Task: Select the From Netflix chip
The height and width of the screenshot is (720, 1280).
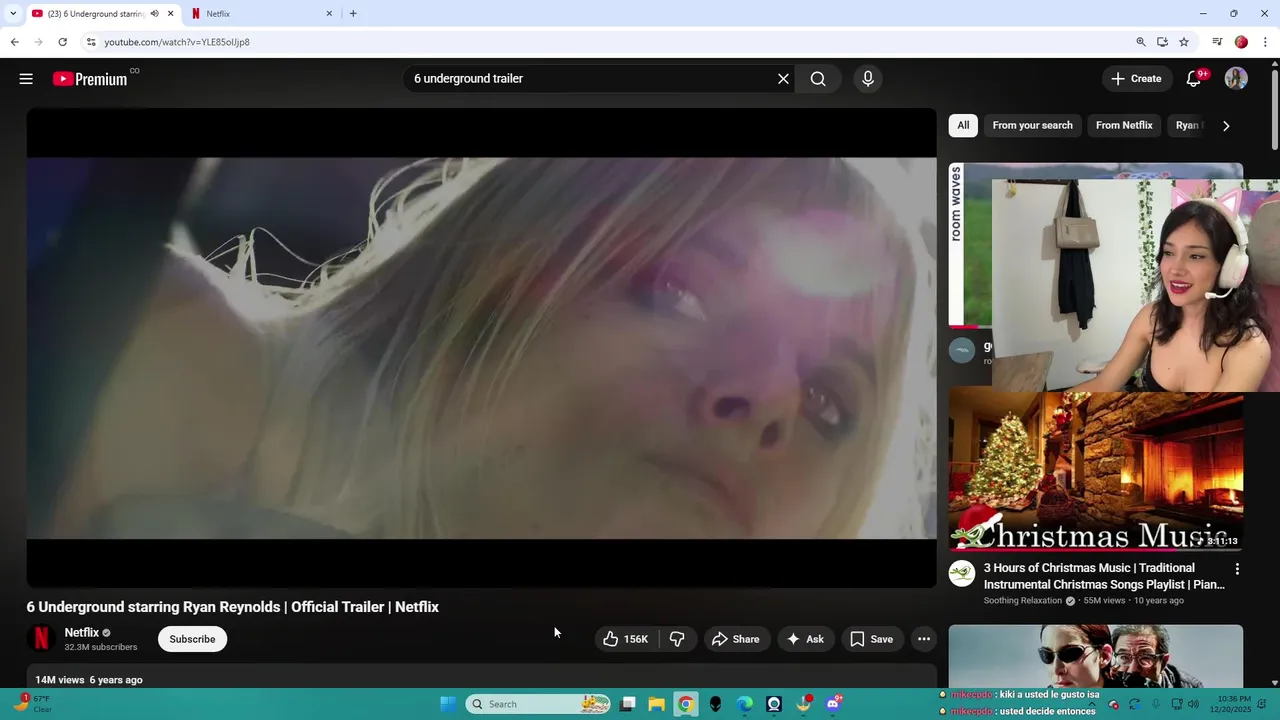Action: point(1124,125)
